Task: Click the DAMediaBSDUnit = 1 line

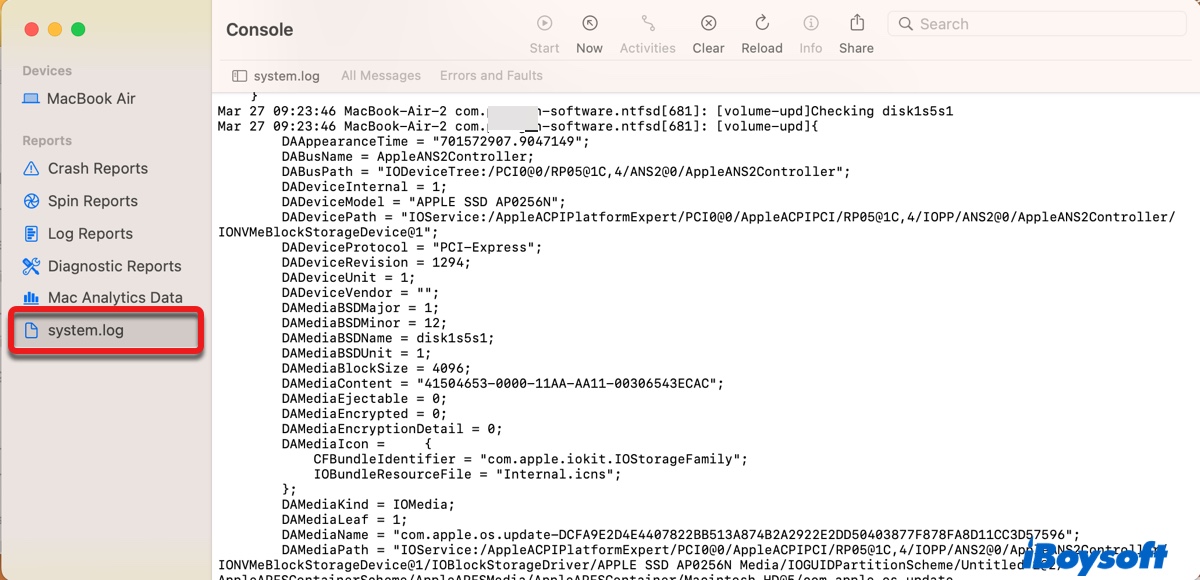Action: 356,353
